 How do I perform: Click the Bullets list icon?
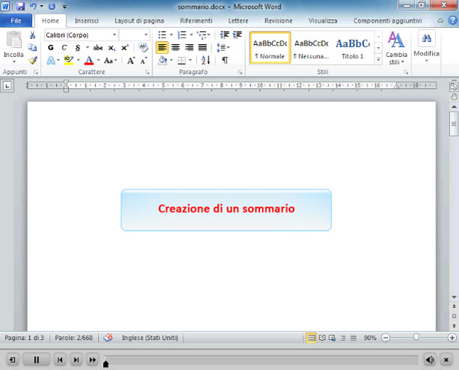point(162,35)
